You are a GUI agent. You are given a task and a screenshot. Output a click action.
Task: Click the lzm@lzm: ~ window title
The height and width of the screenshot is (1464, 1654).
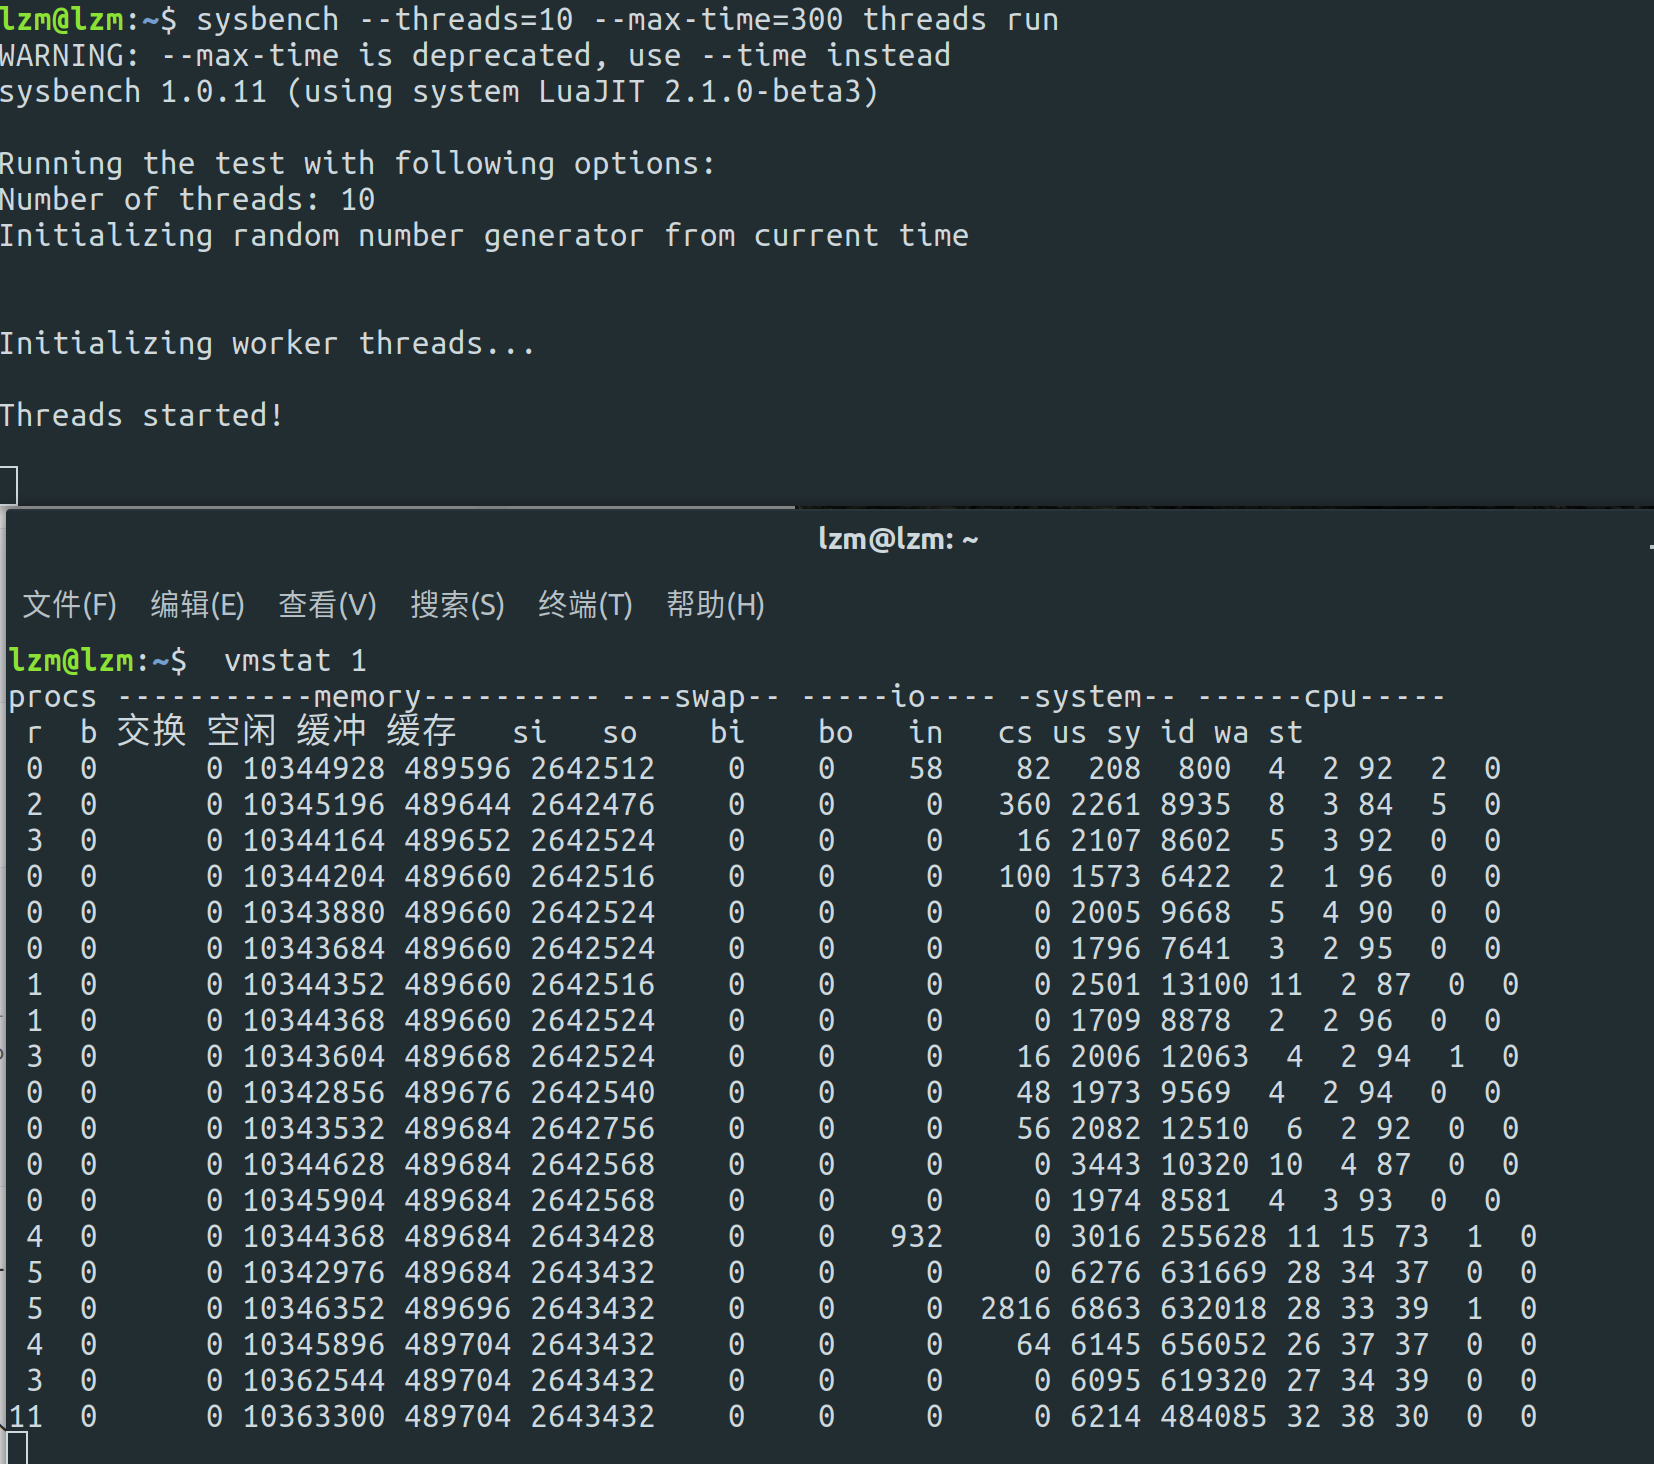[x=898, y=539]
